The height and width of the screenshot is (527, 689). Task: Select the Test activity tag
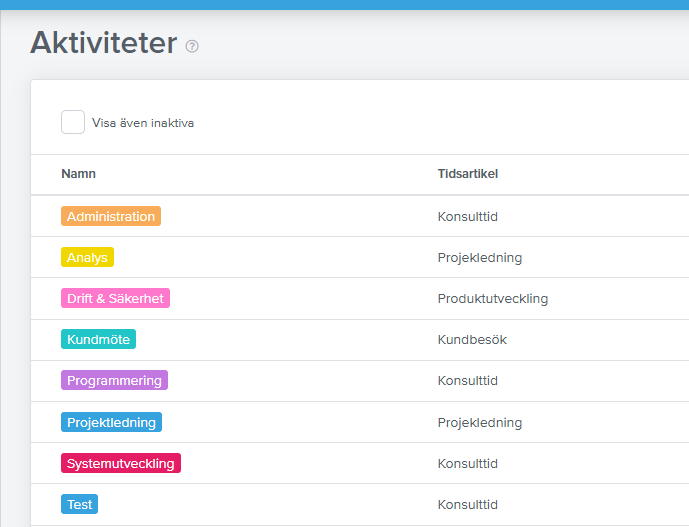pos(80,504)
